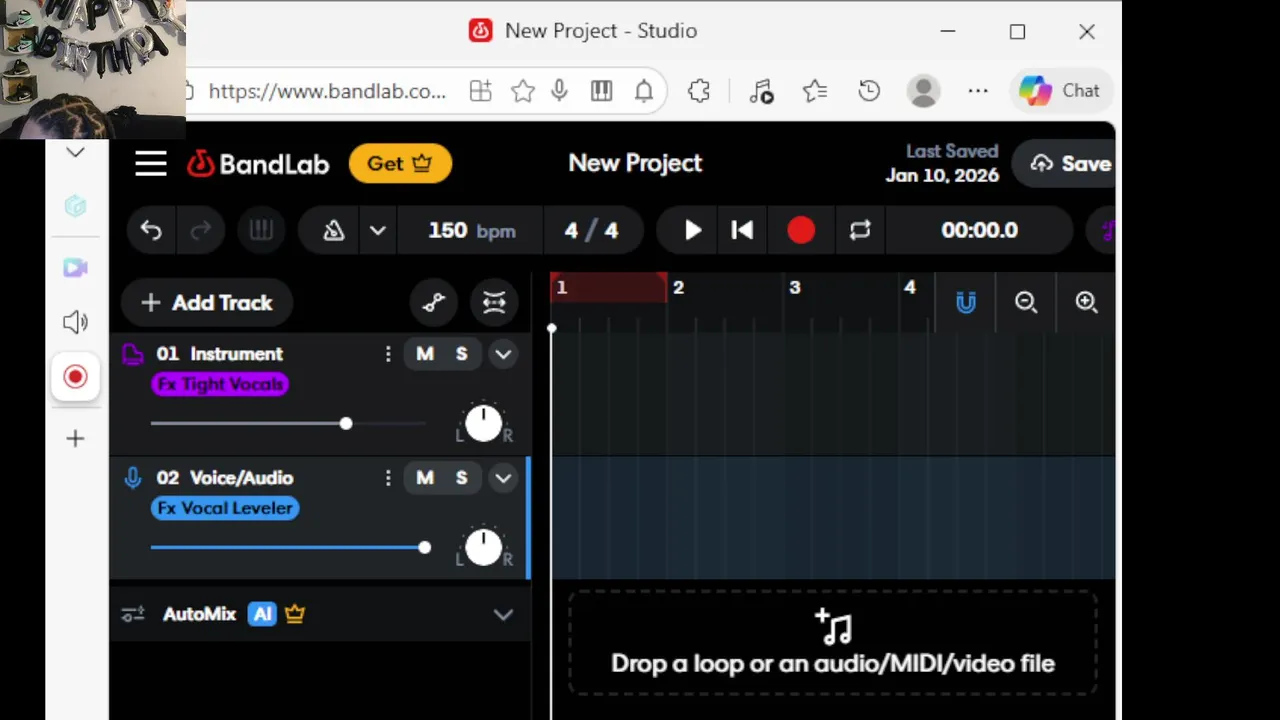Click bar 3 on the timeline ruler
The height and width of the screenshot is (720, 1280).
coord(795,288)
